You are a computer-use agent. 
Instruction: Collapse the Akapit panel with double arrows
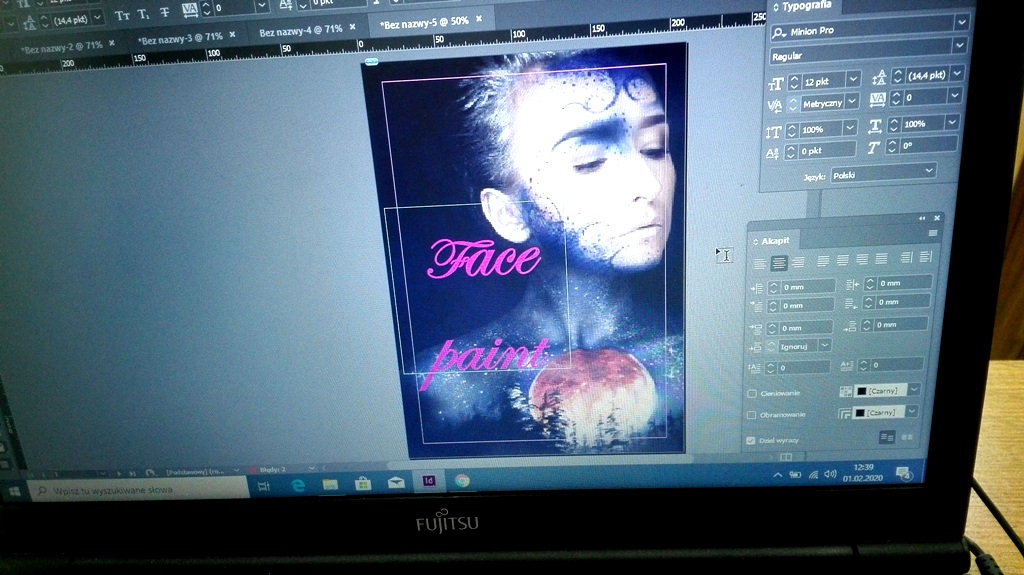coord(921,218)
